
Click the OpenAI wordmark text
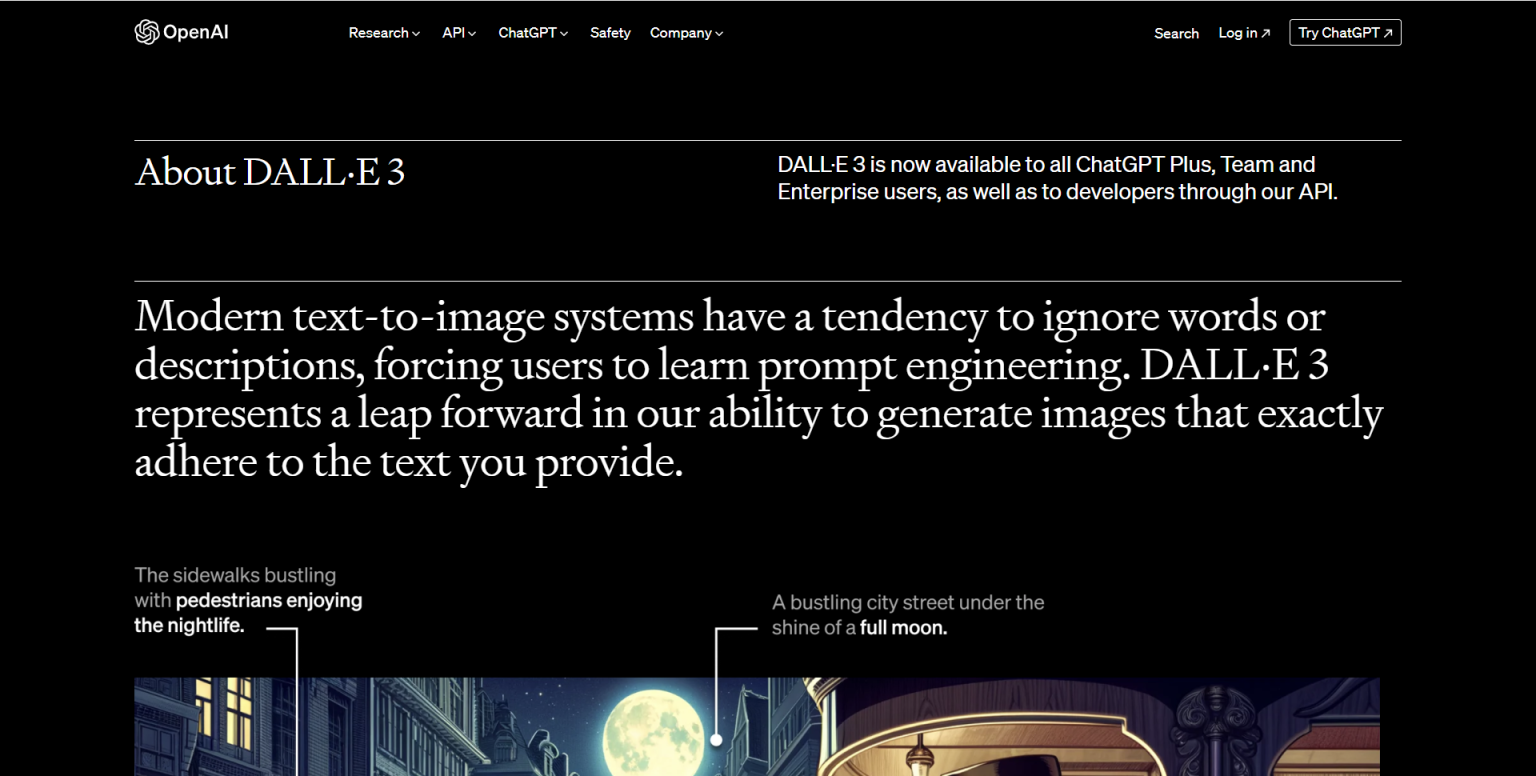coord(196,33)
